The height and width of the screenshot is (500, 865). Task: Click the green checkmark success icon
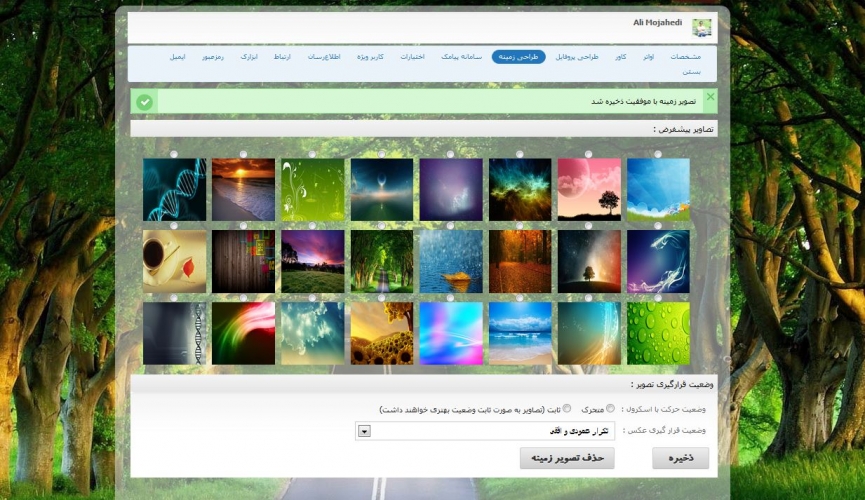point(145,102)
